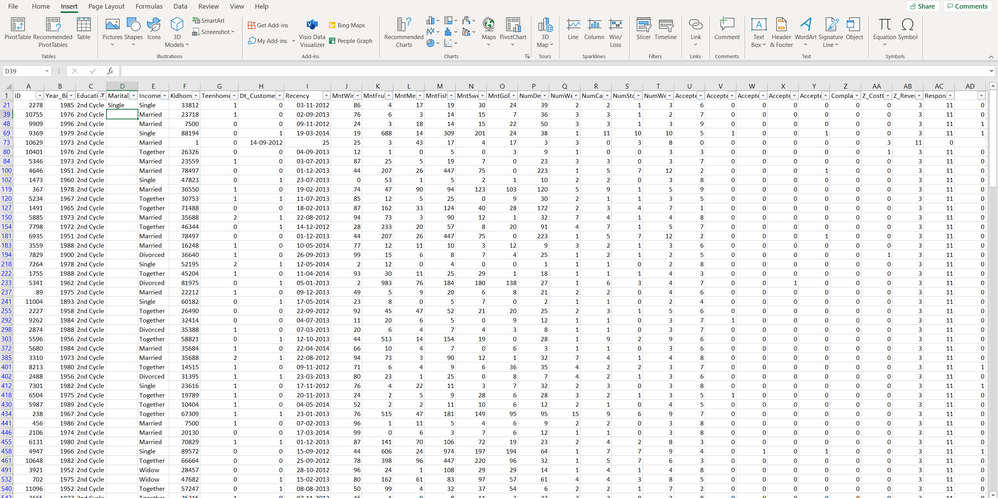Click the Name Box showing D39
This screenshot has height=498, width=998.
tap(23, 71)
